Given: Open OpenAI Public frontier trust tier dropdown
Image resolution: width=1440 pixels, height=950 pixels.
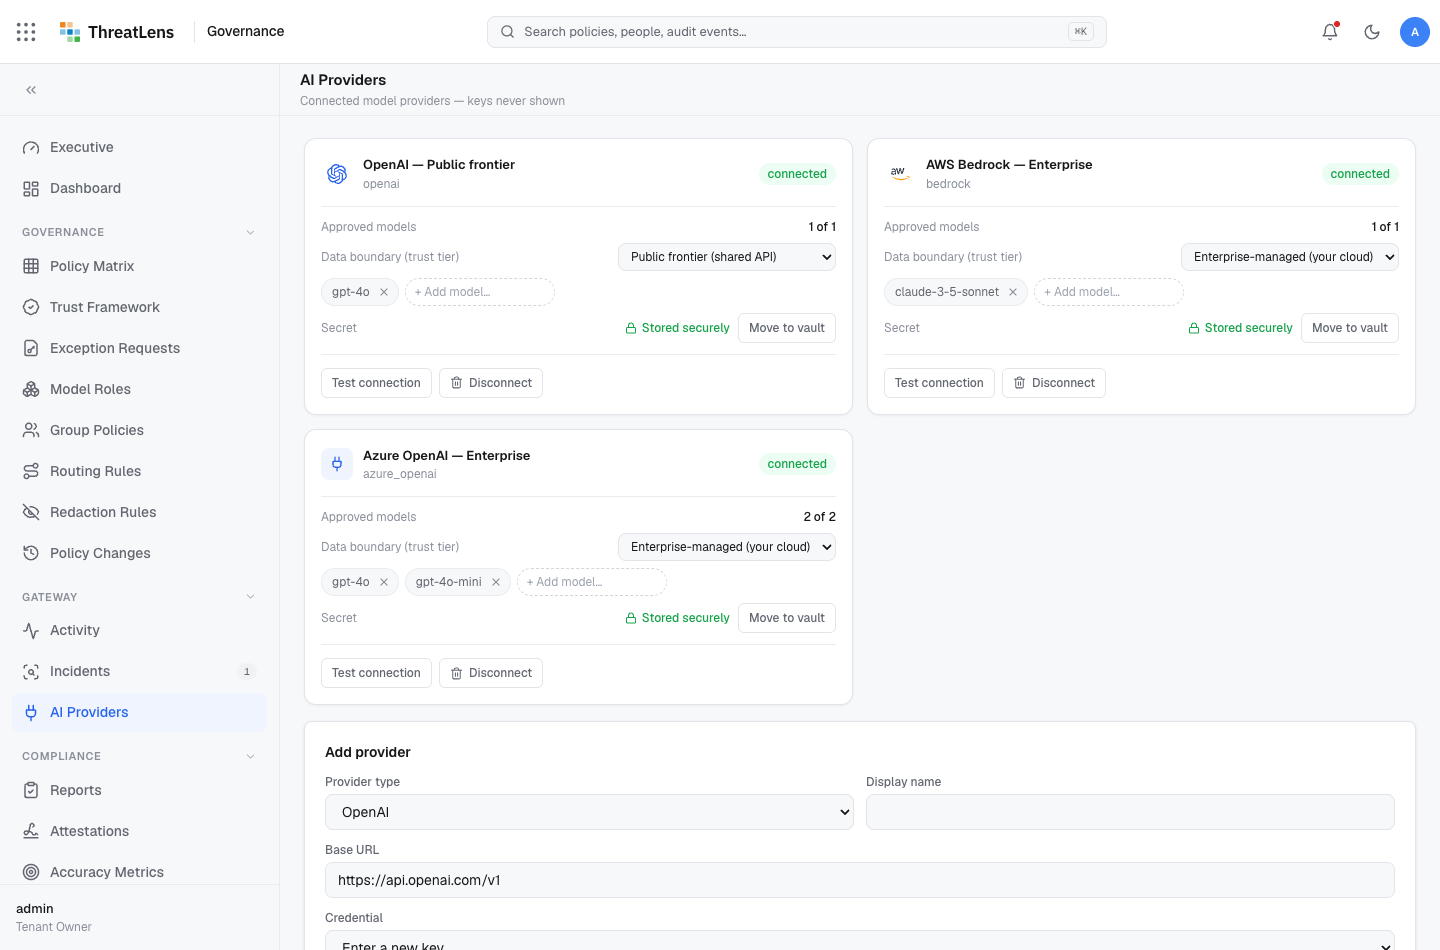Looking at the screenshot, I should pos(727,257).
